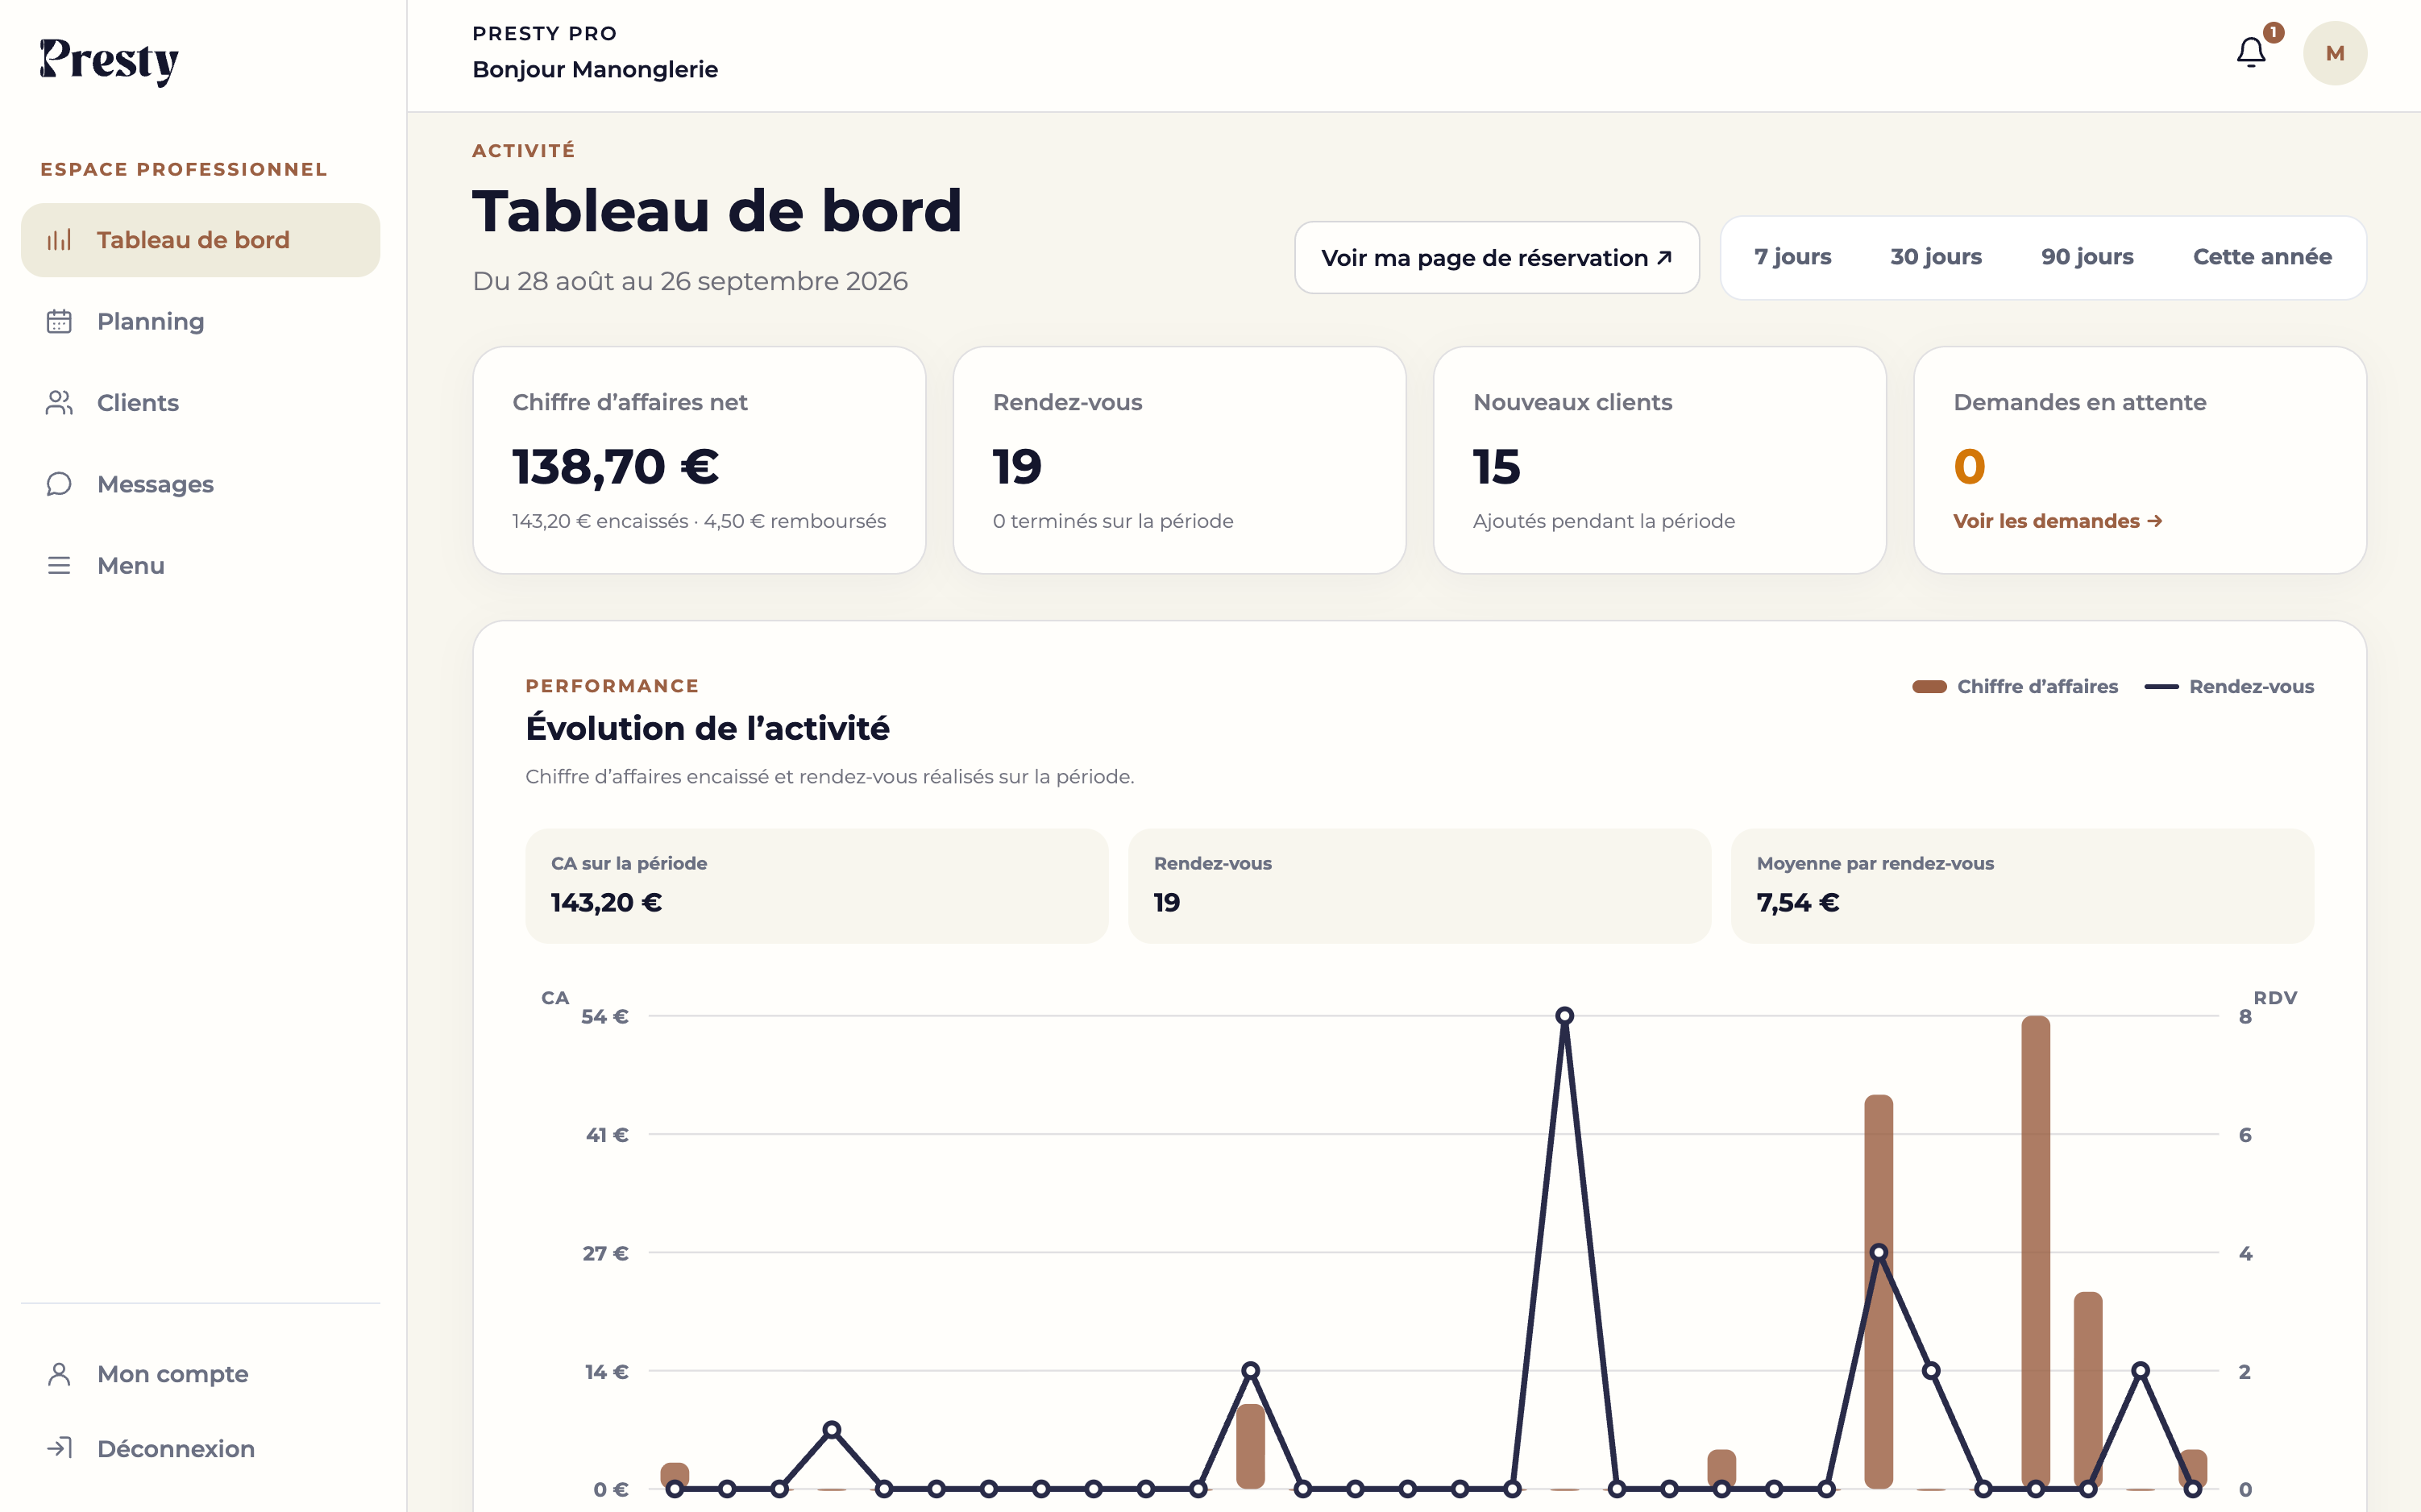Open the M profile avatar

[2335, 53]
